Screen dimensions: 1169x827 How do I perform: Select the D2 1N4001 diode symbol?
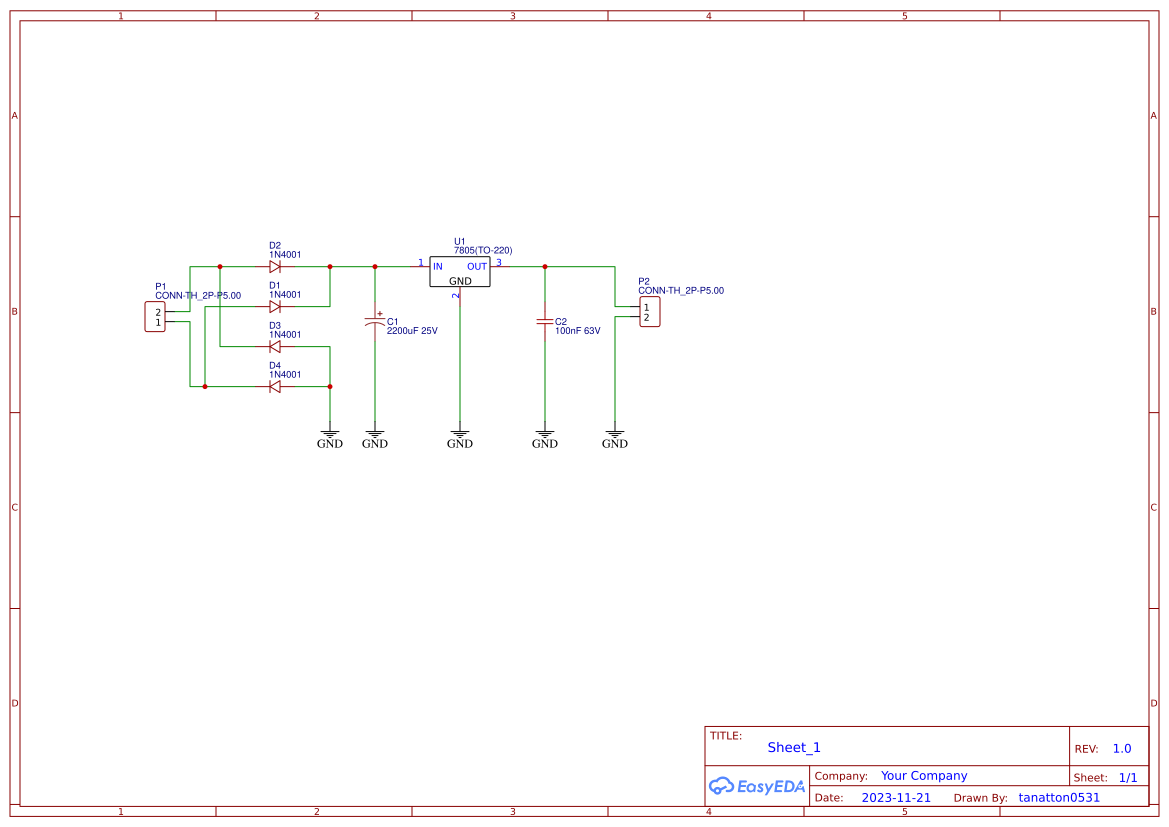tap(275, 266)
